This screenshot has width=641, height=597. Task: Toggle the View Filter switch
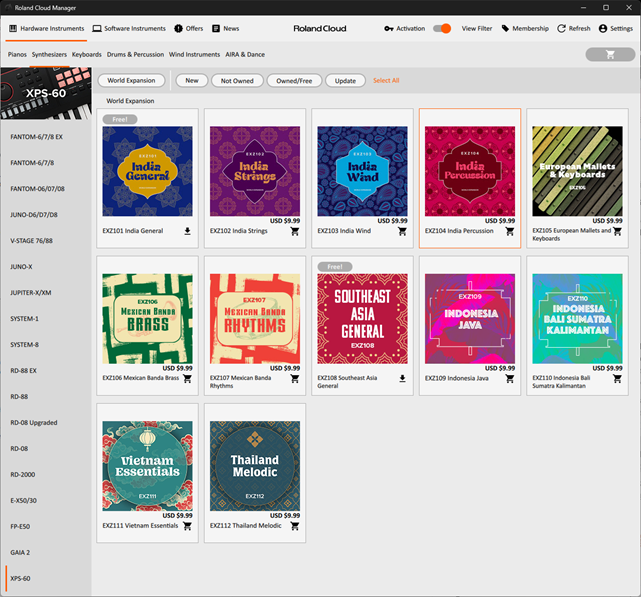[x=442, y=29]
